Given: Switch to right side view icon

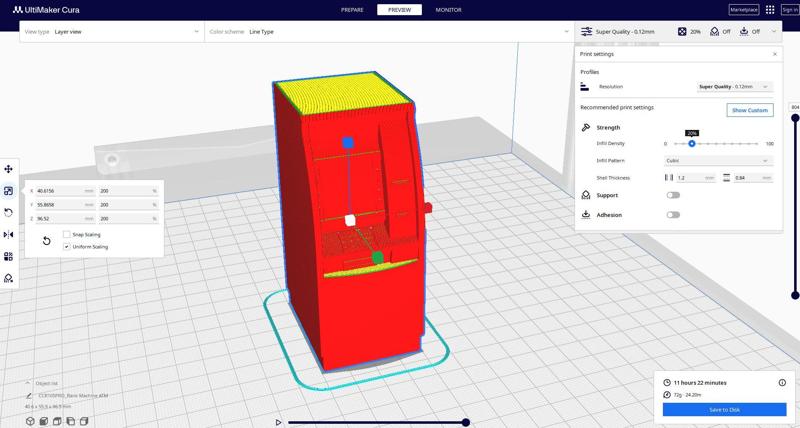Looking at the screenshot, I should (84, 421).
